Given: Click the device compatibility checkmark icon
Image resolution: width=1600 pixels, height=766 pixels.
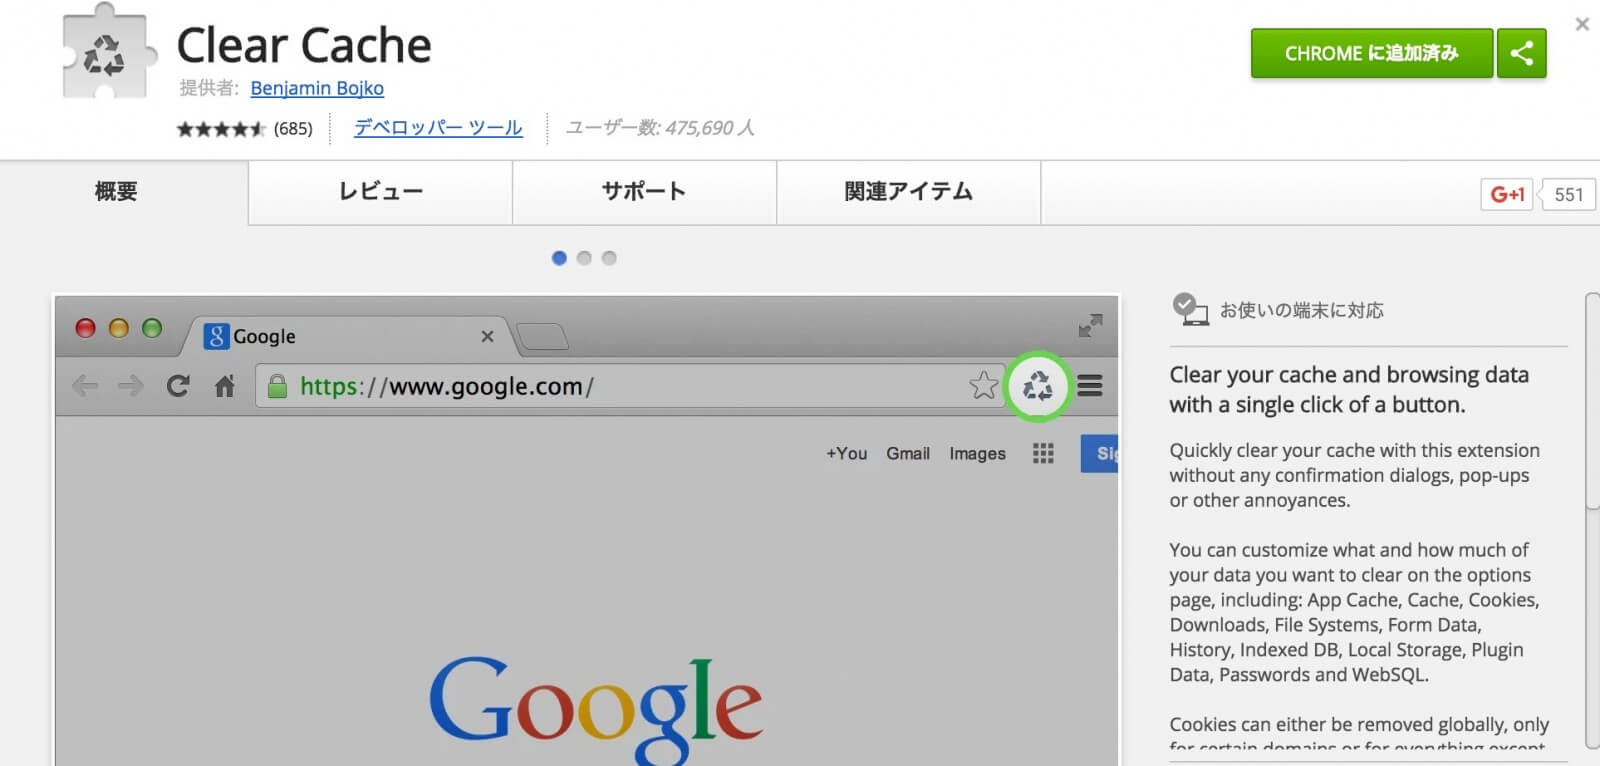Looking at the screenshot, I should [1190, 309].
